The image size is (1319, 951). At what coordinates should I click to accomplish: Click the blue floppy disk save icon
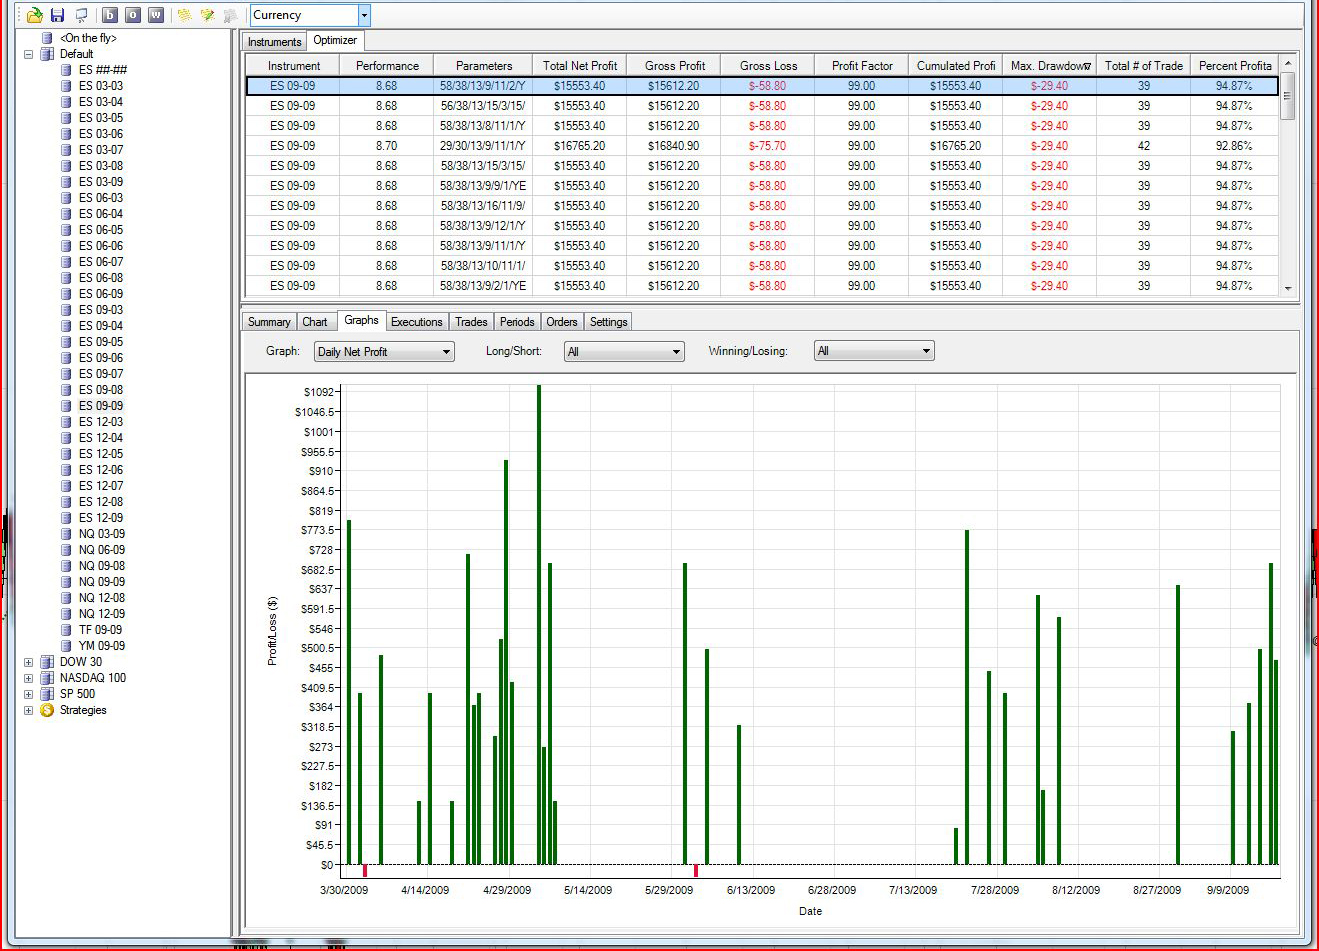pos(58,15)
